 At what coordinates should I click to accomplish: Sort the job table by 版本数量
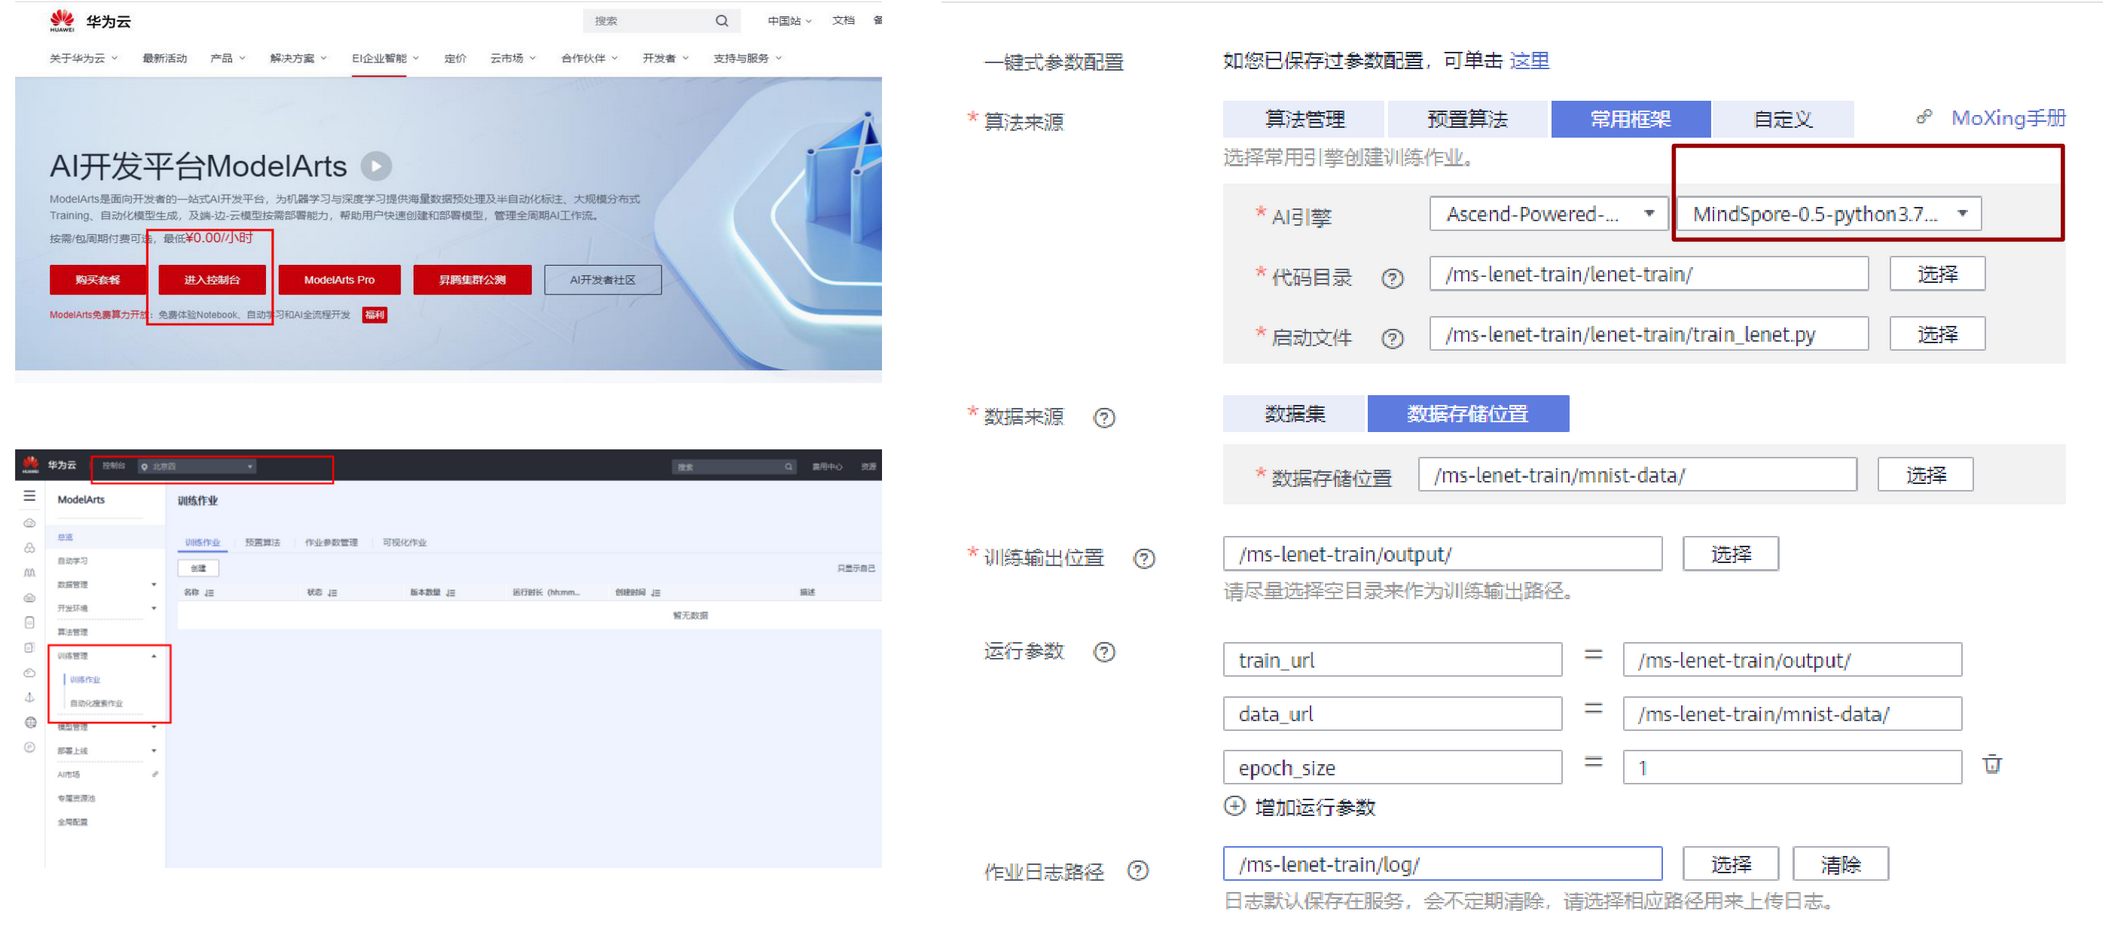pyautogui.click(x=451, y=593)
